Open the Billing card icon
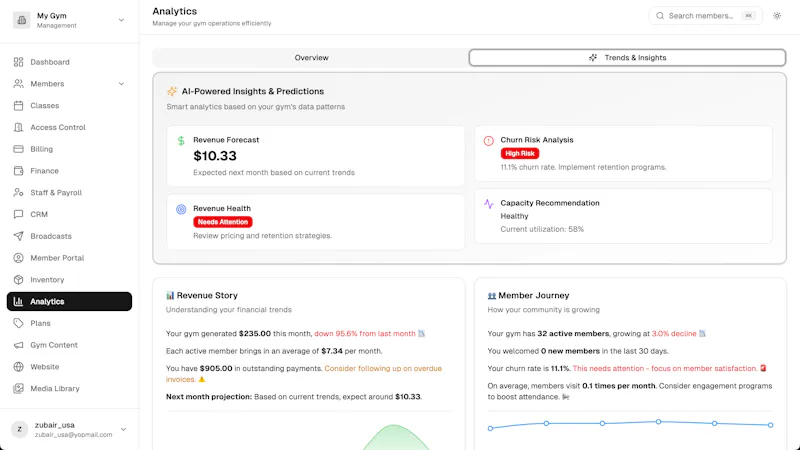This screenshot has width=800, height=450. pyautogui.click(x=18, y=149)
